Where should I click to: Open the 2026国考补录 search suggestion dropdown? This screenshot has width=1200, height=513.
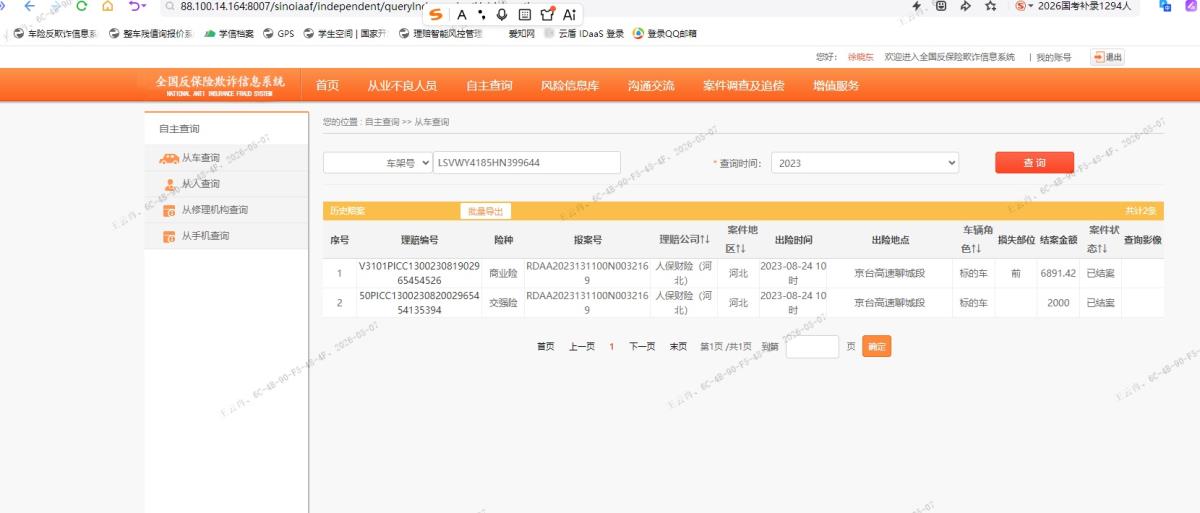tap(1031, 6)
